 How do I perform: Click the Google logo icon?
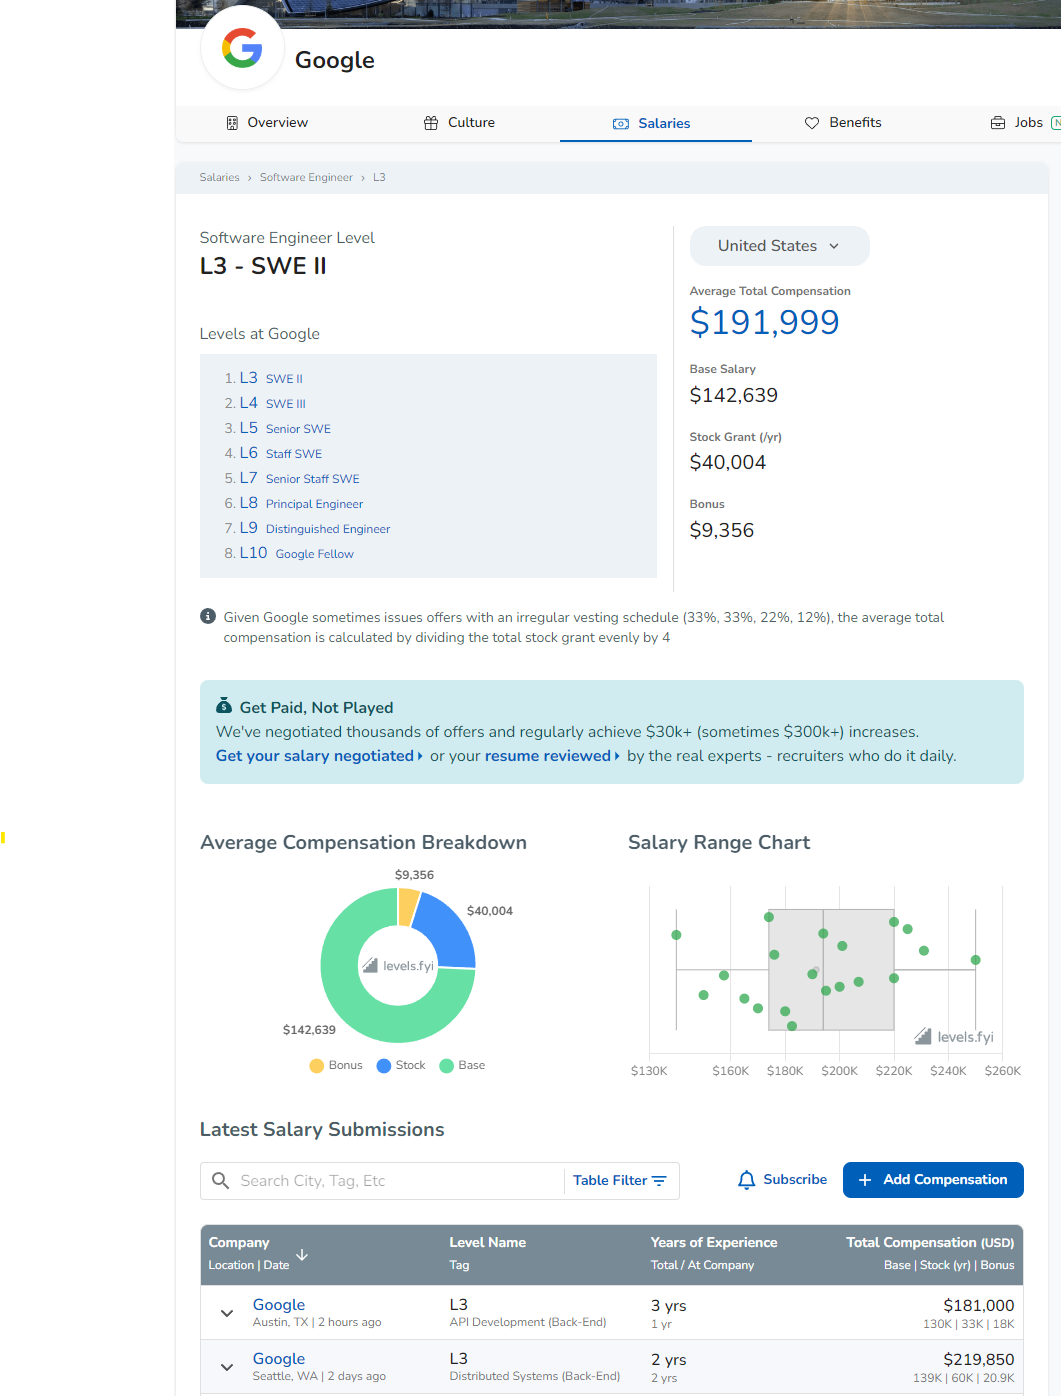tap(242, 48)
